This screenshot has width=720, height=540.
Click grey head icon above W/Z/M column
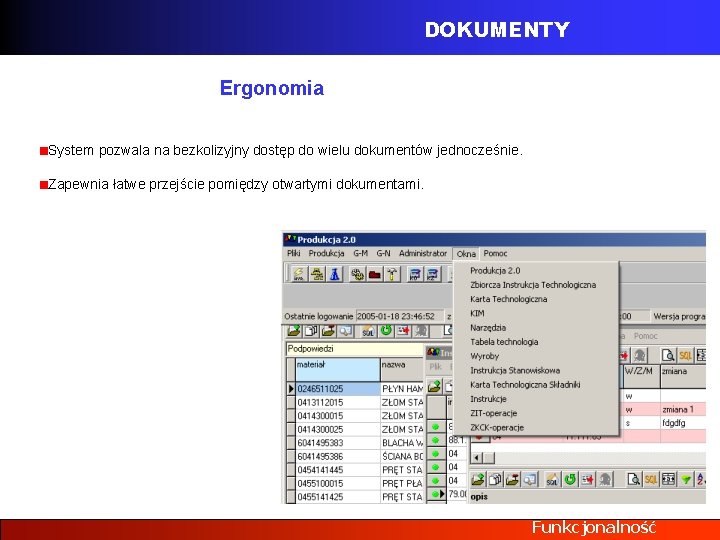pos(640,355)
